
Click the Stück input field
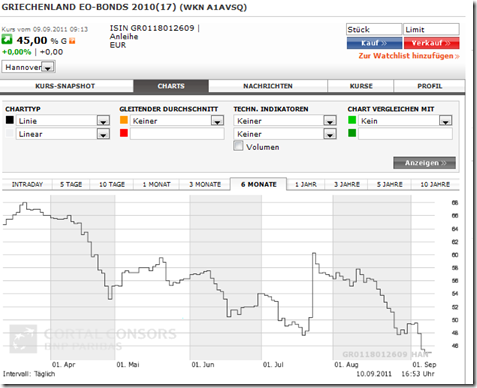tap(374, 29)
